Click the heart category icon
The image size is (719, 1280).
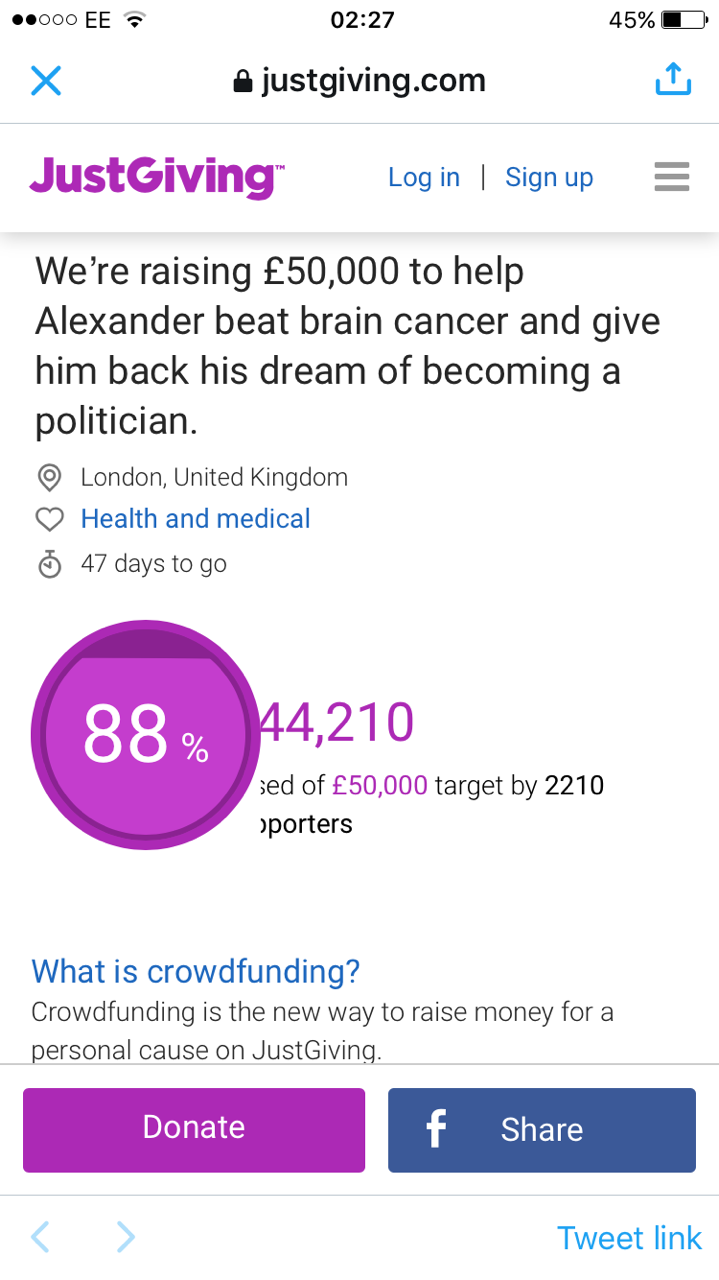pyautogui.click(x=49, y=520)
